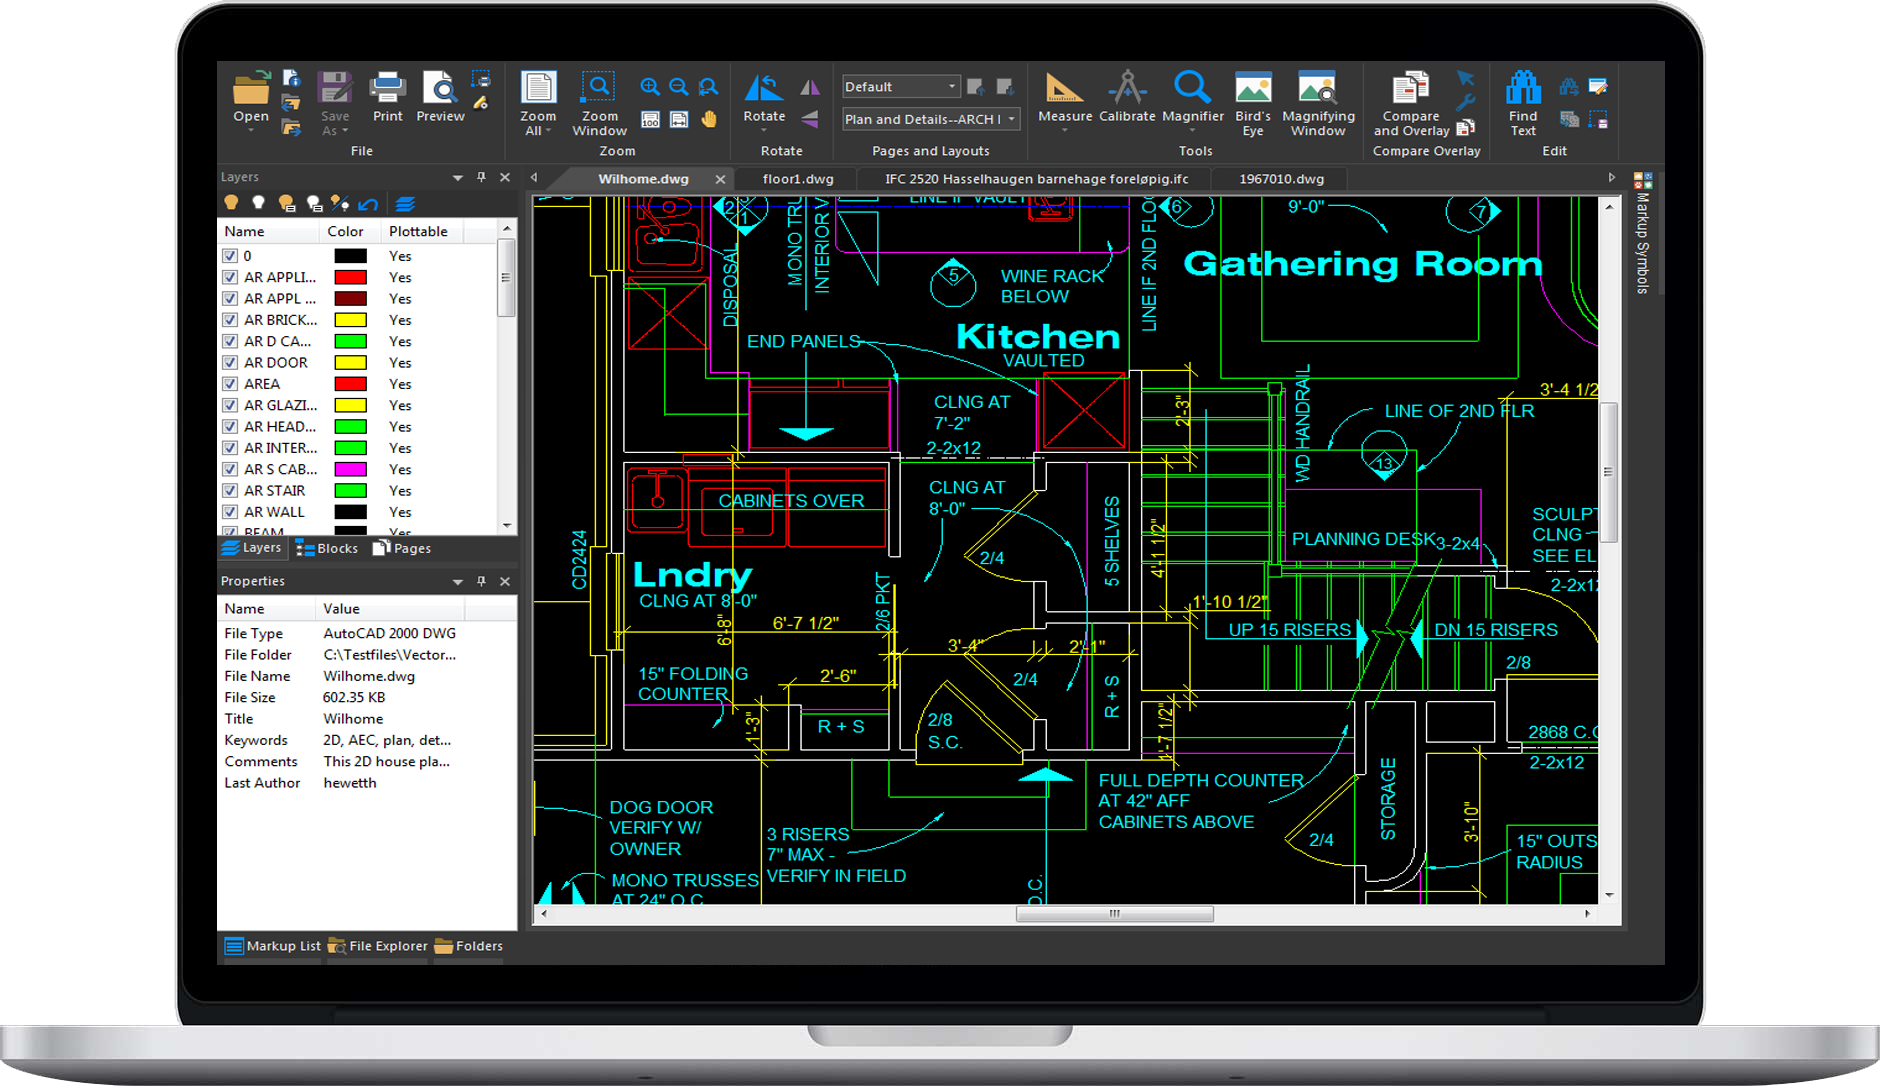Expand the Magnifier dropdown arrow

pyautogui.click(x=1192, y=131)
